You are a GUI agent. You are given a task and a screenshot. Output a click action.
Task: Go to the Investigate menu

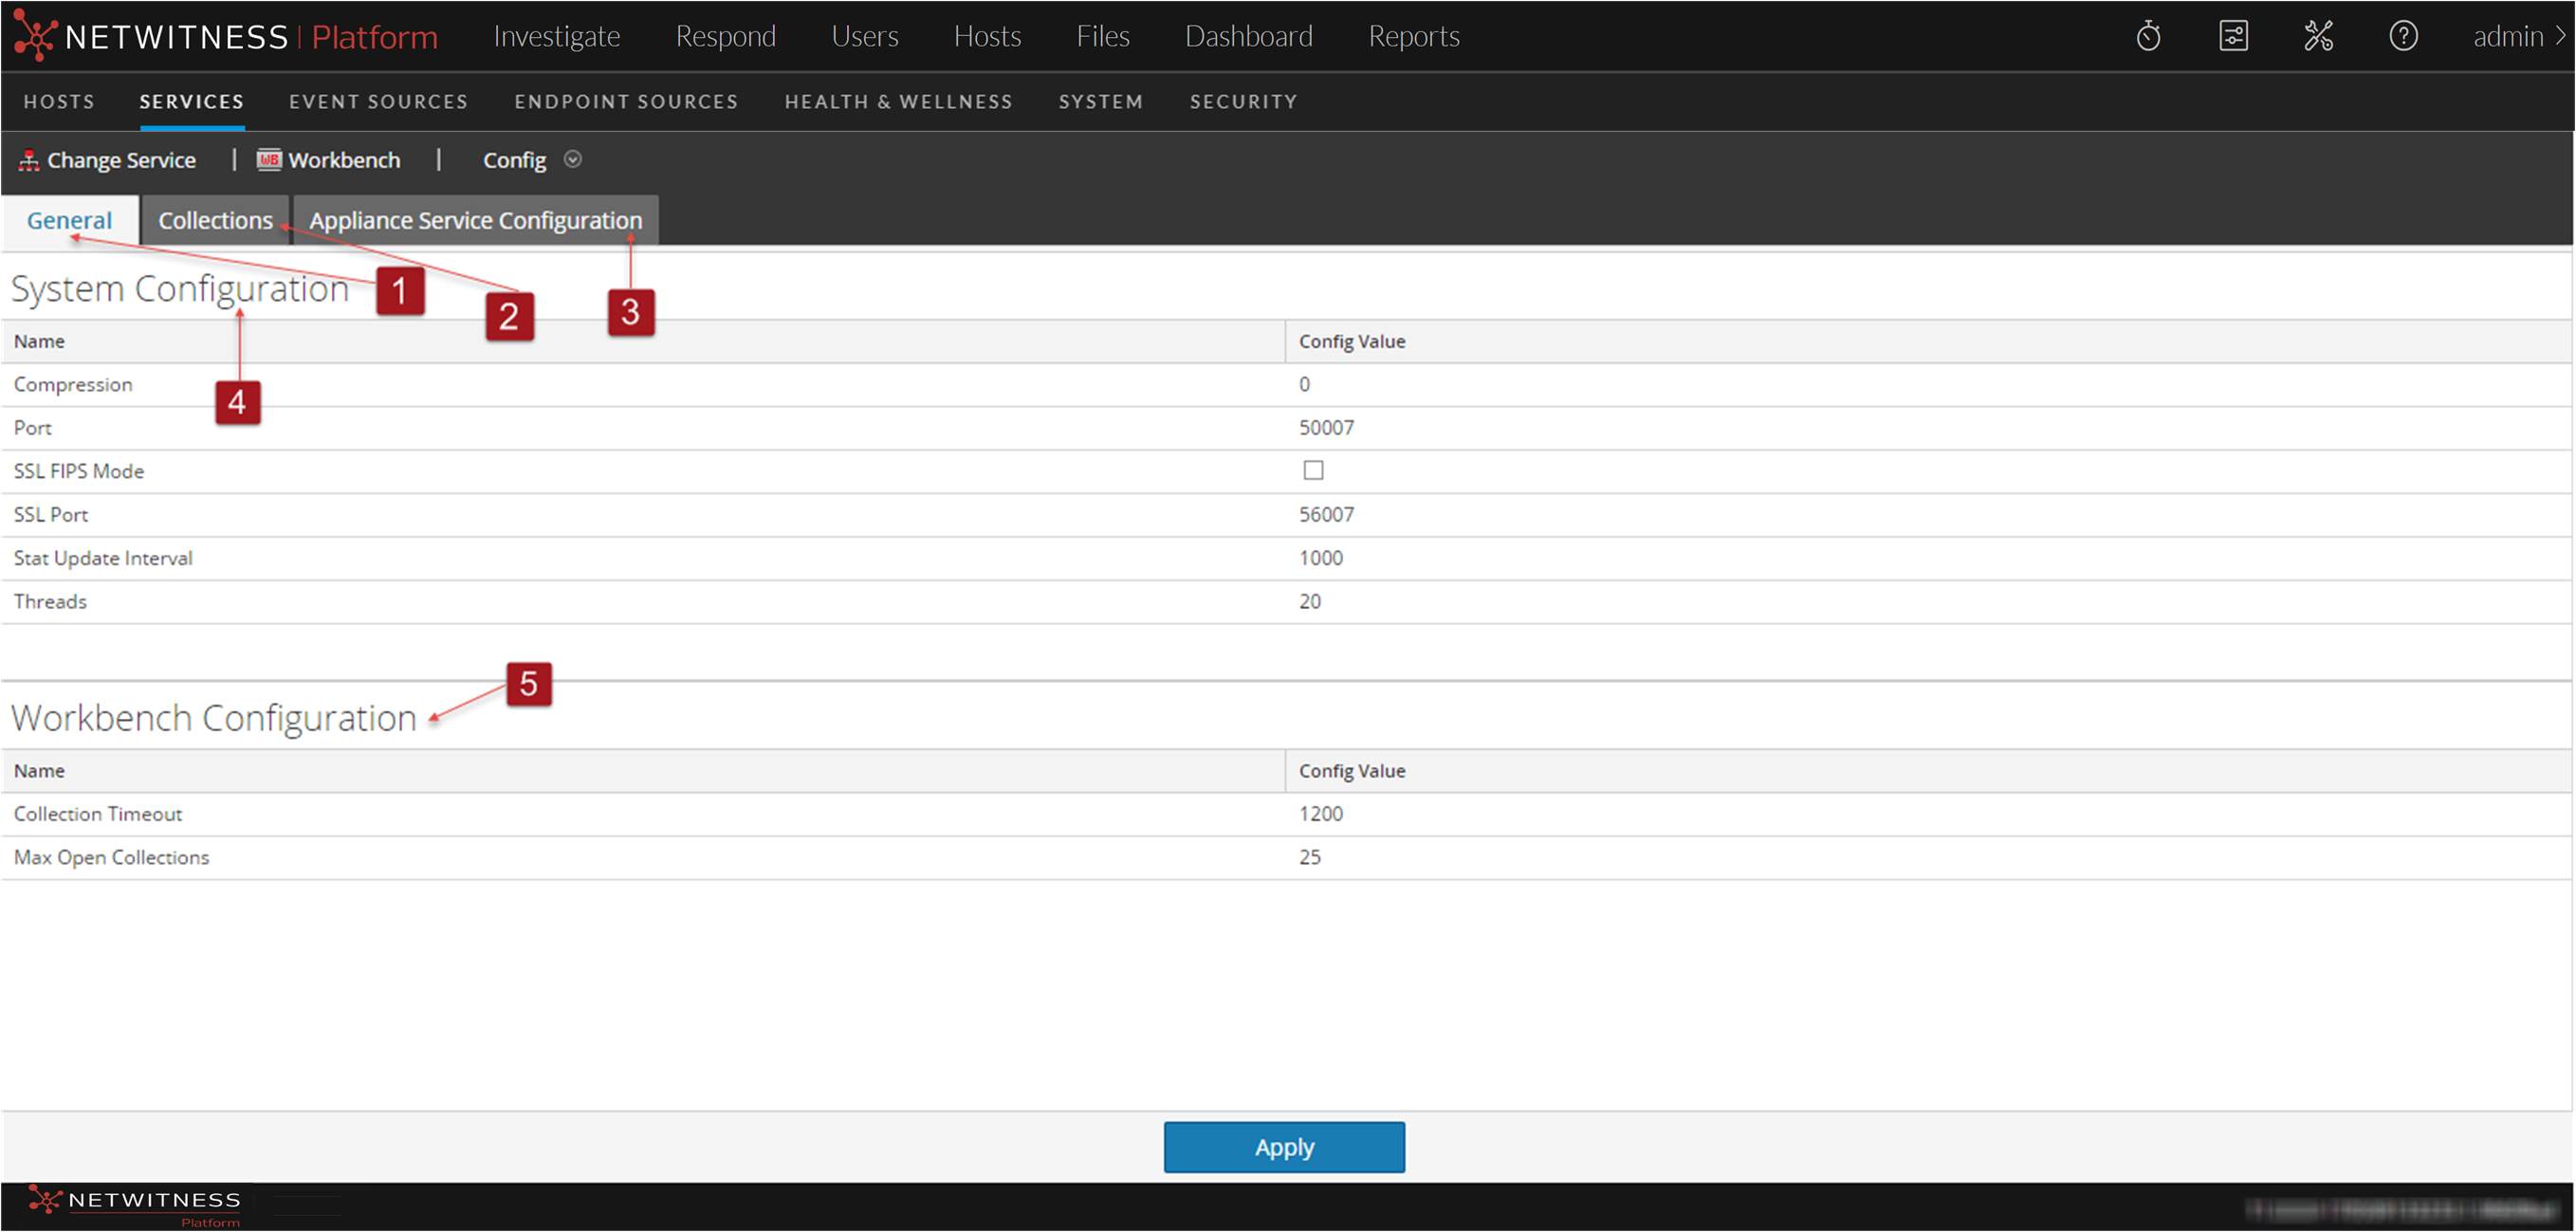[556, 37]
